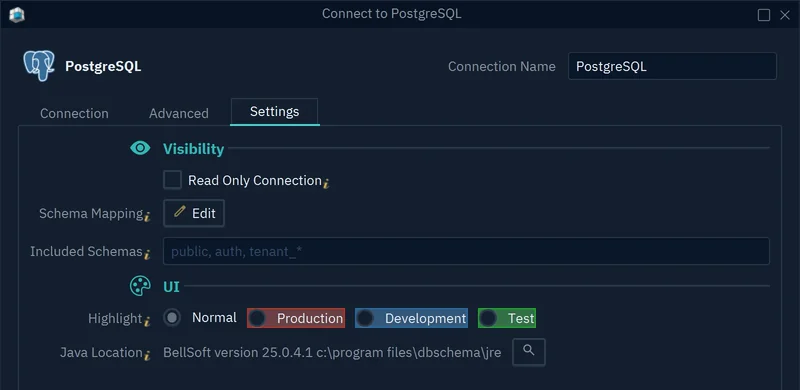Click info icon next to Included Schemas
This screenshot has height=390, width=800.
click(147, 254)
